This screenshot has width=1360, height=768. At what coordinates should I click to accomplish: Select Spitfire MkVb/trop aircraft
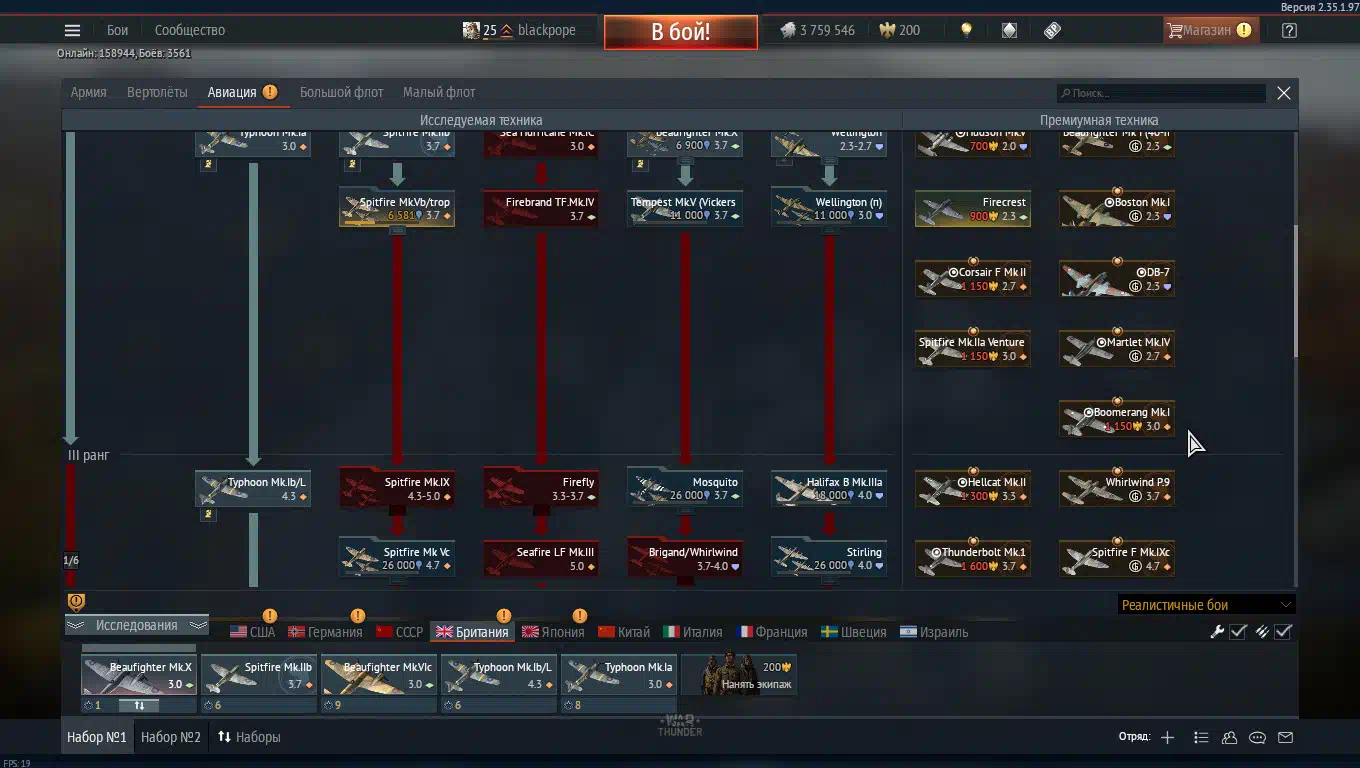(397, 209)
